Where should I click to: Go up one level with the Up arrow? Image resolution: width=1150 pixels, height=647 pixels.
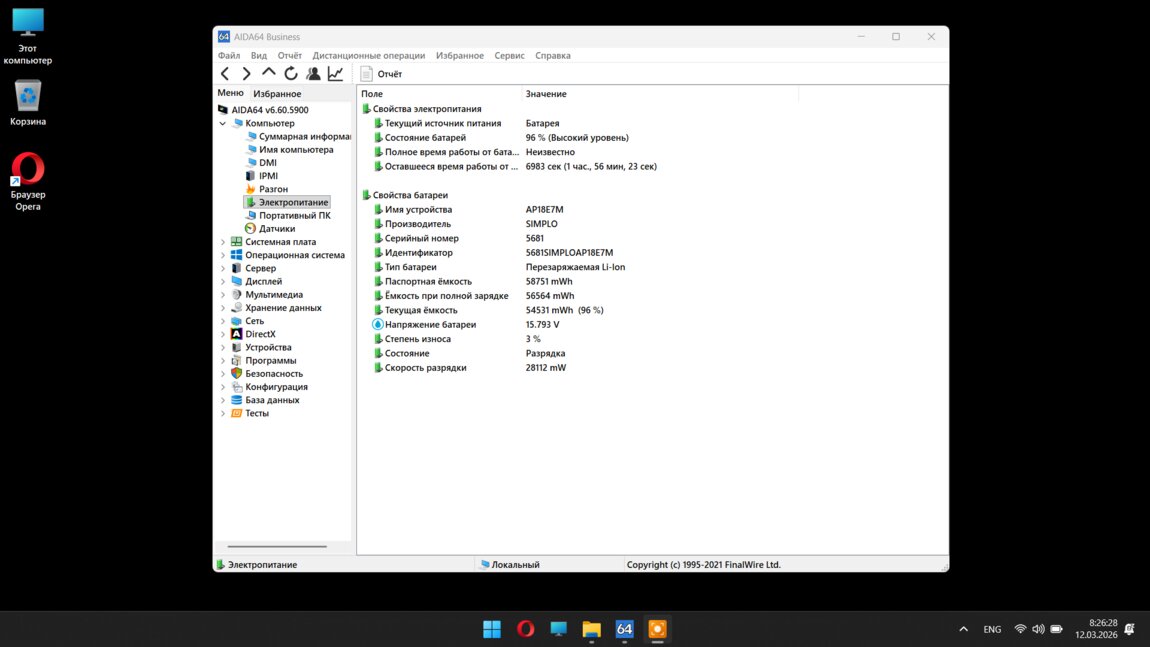pos(269,73)
